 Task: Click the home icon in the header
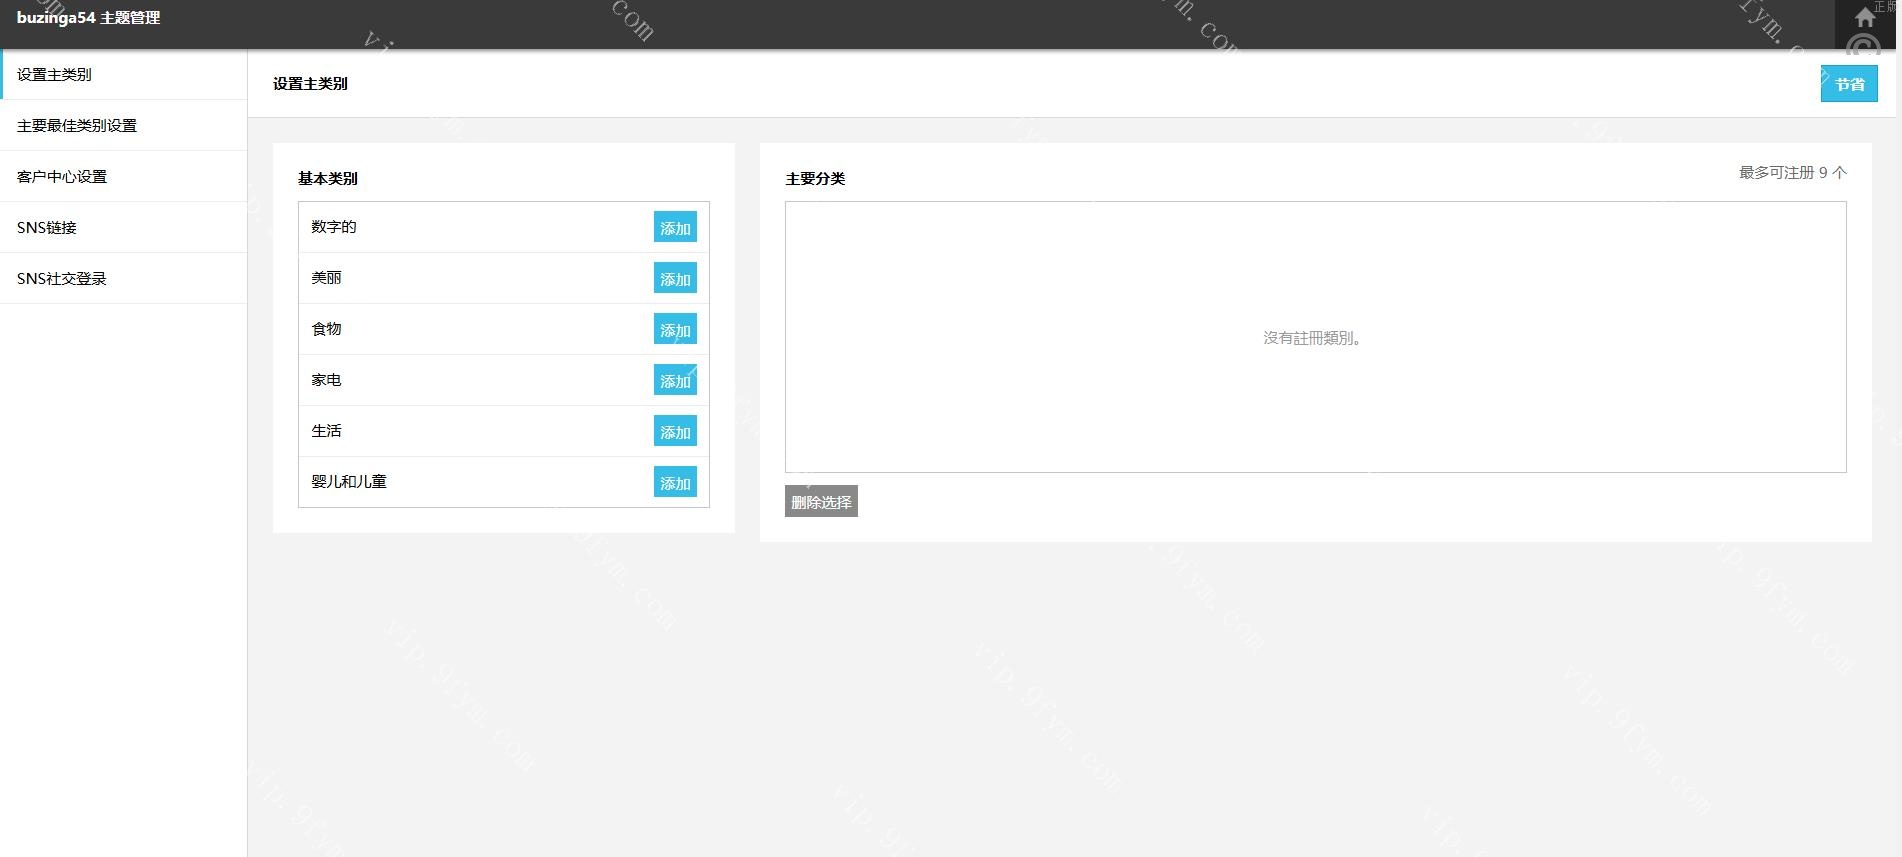(1865, 18)
